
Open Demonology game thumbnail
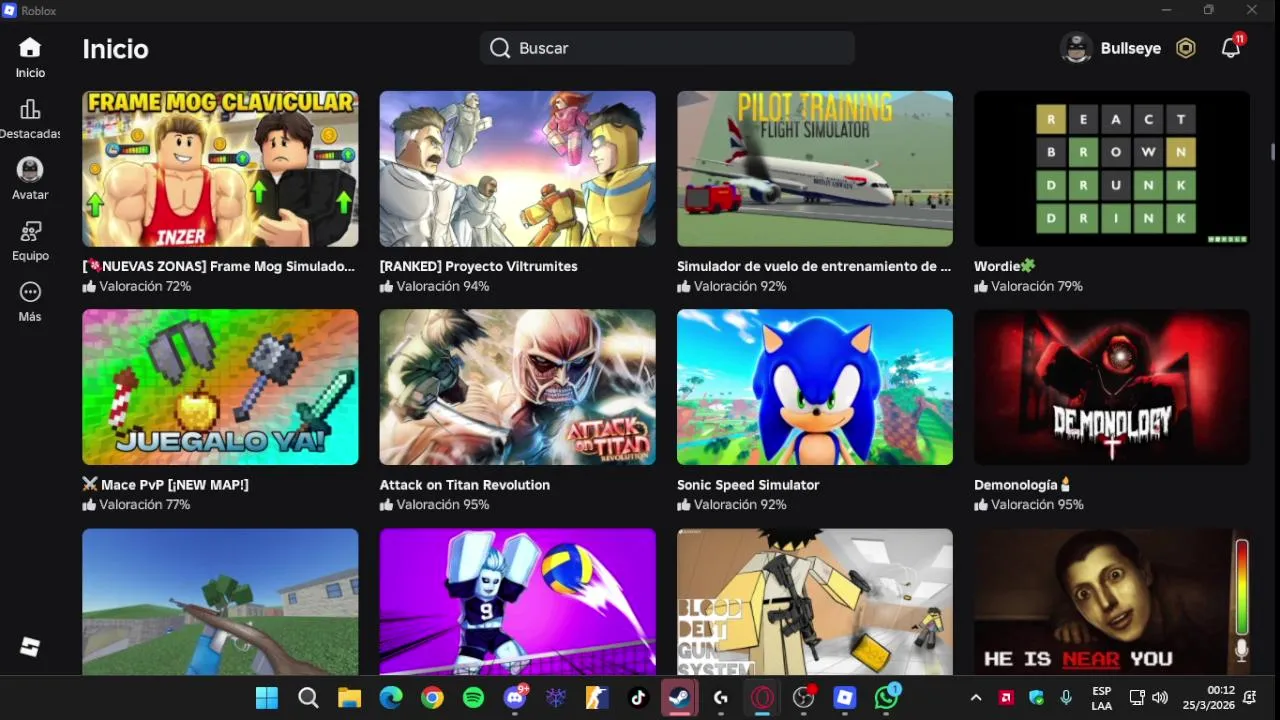pos(1112,387)
